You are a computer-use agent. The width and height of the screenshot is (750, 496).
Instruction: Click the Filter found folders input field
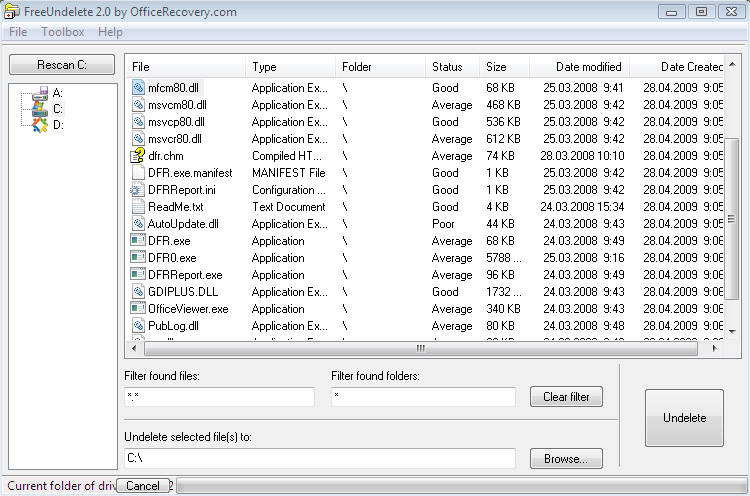[x=424, y=397]
